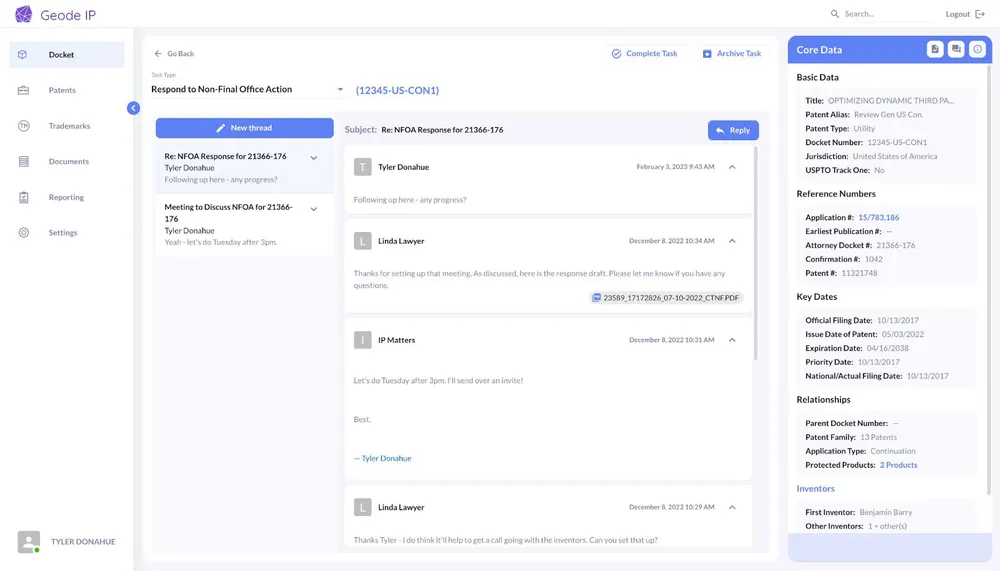Open the Task Type dropdown
The image size is (1000, 571).
(x=340, y=90)
